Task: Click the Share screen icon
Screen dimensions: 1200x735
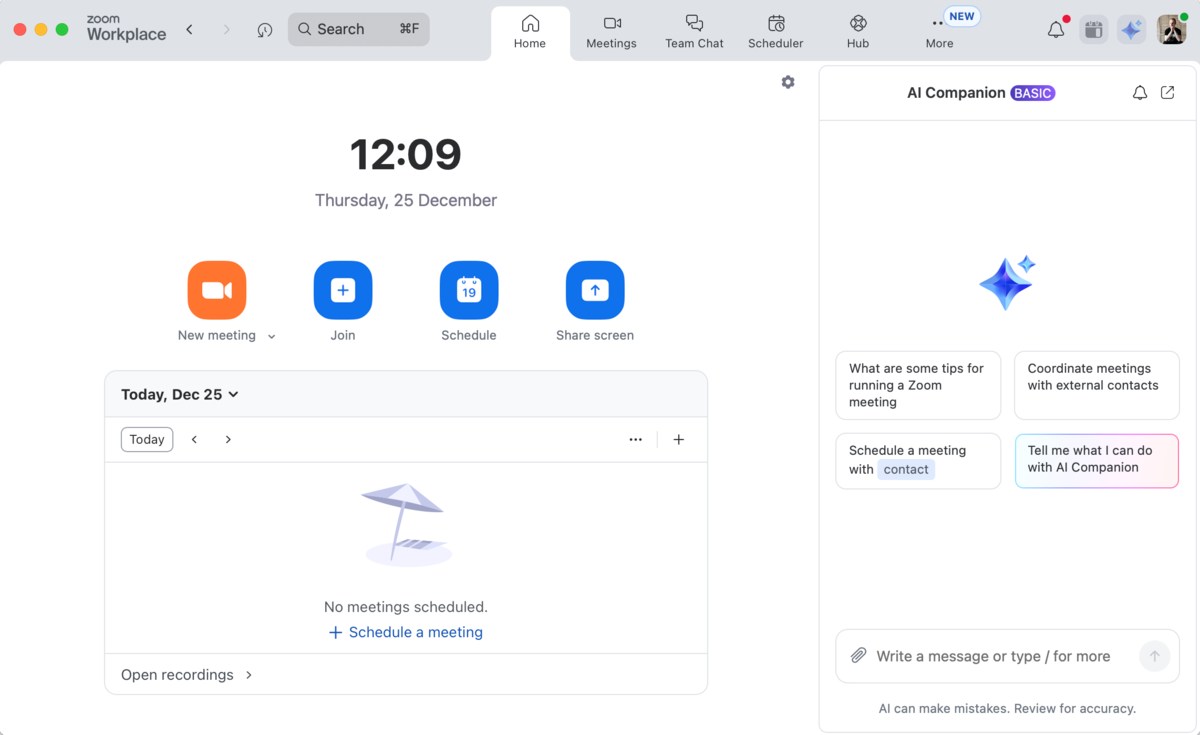Action: [595, 290]
